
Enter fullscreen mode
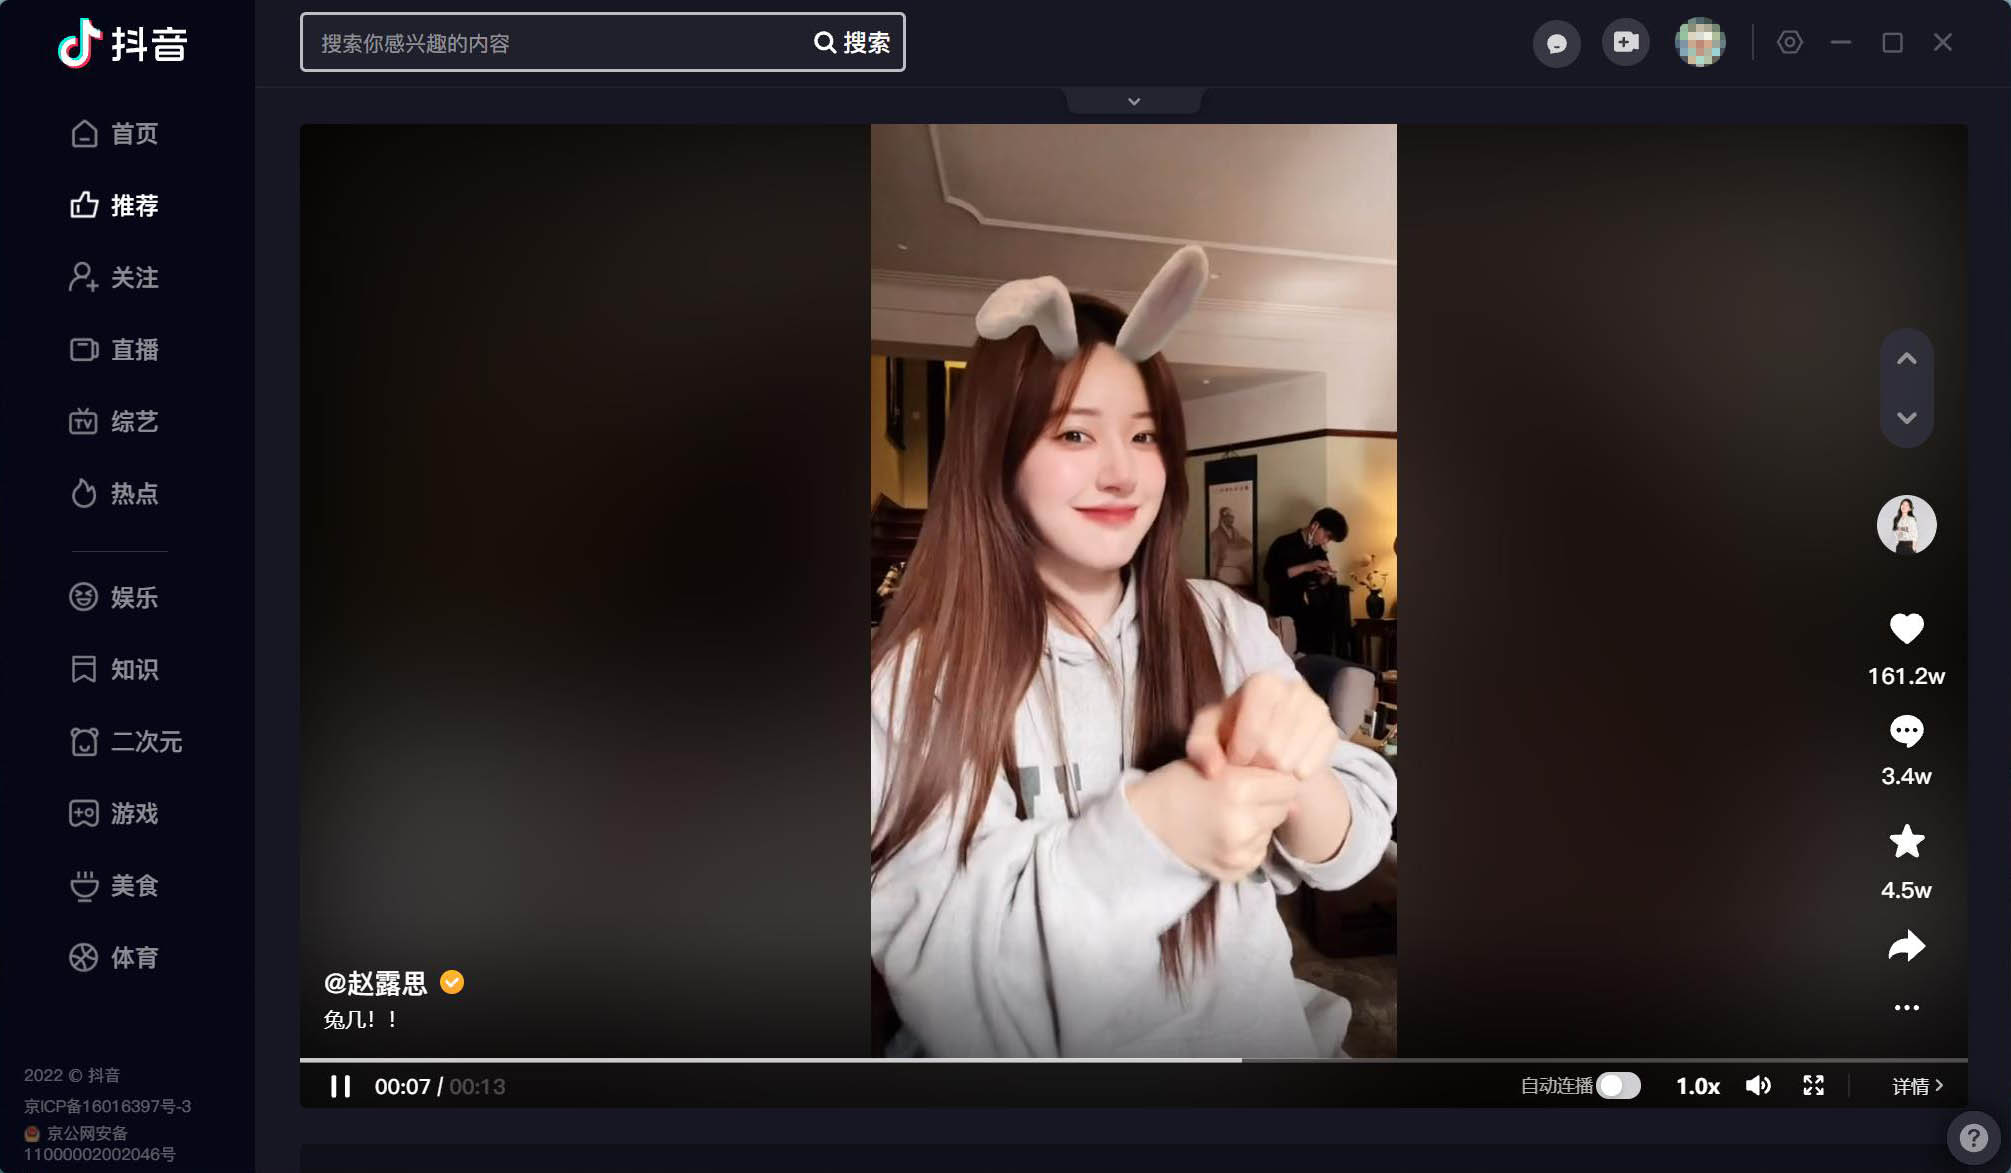coord(1813,1086)
